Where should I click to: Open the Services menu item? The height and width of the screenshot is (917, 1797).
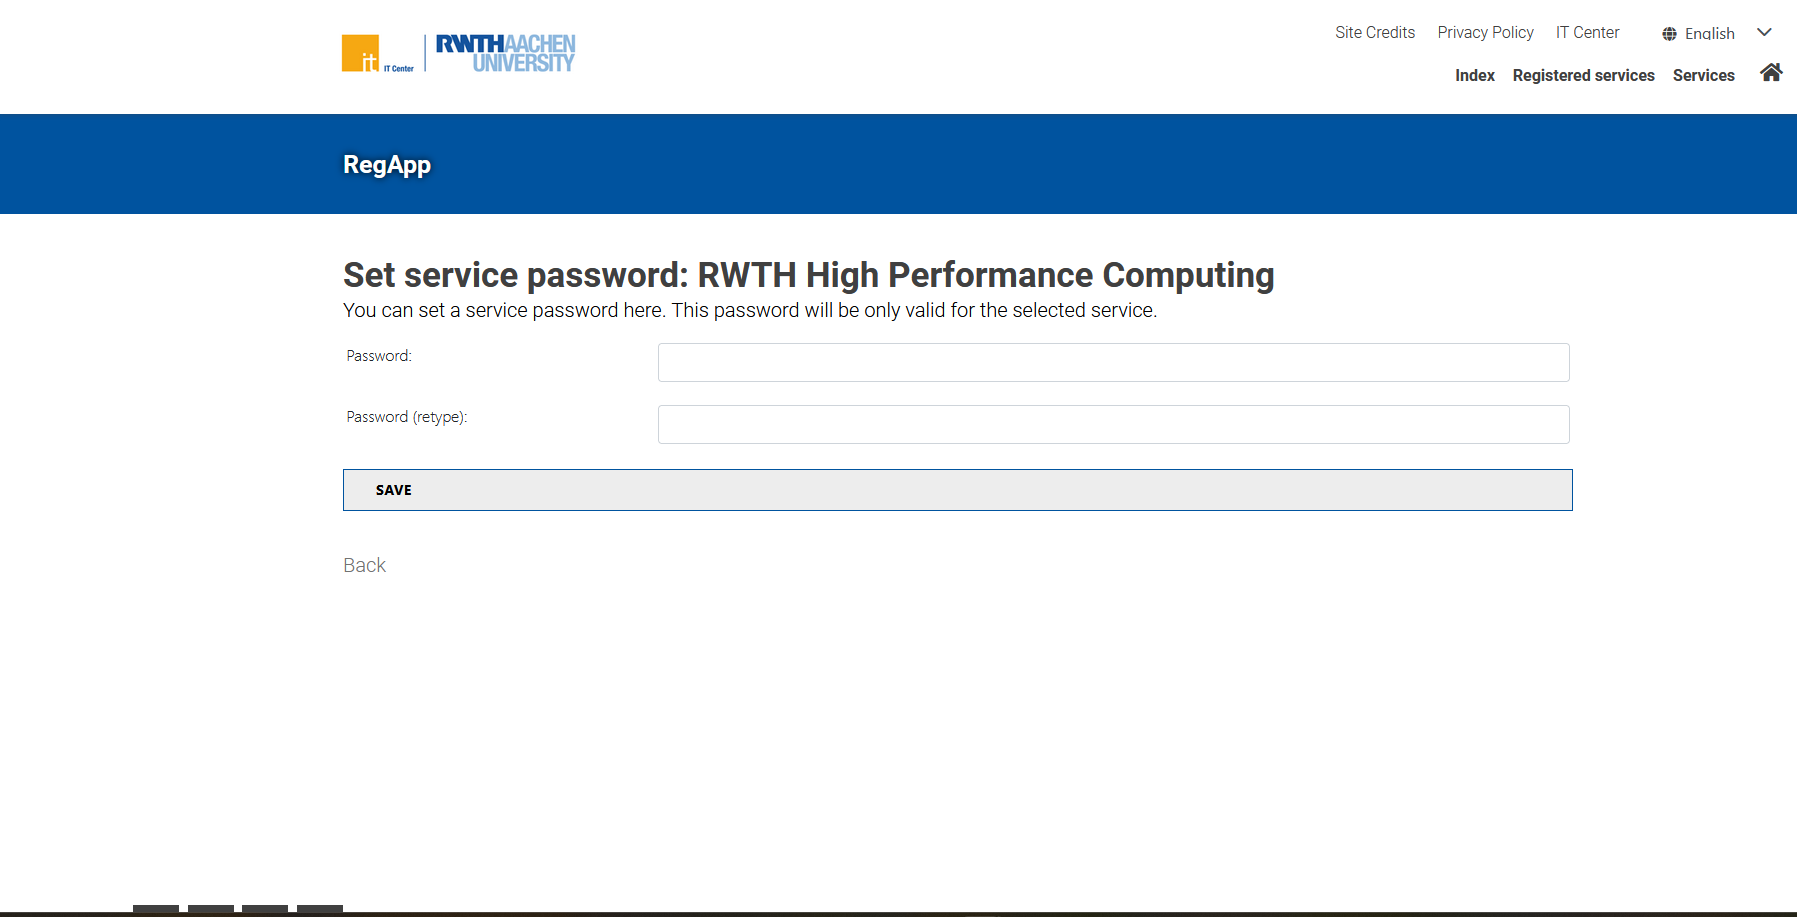pos(1703,76)
